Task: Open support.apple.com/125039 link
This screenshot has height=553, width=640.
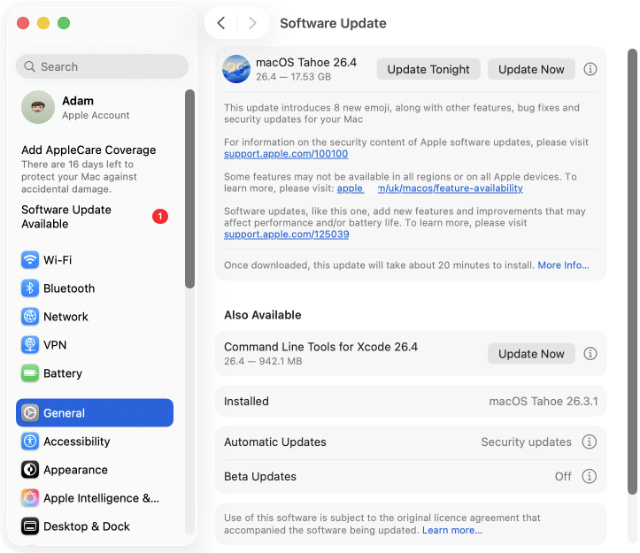Action: click(x=287, y=234)
